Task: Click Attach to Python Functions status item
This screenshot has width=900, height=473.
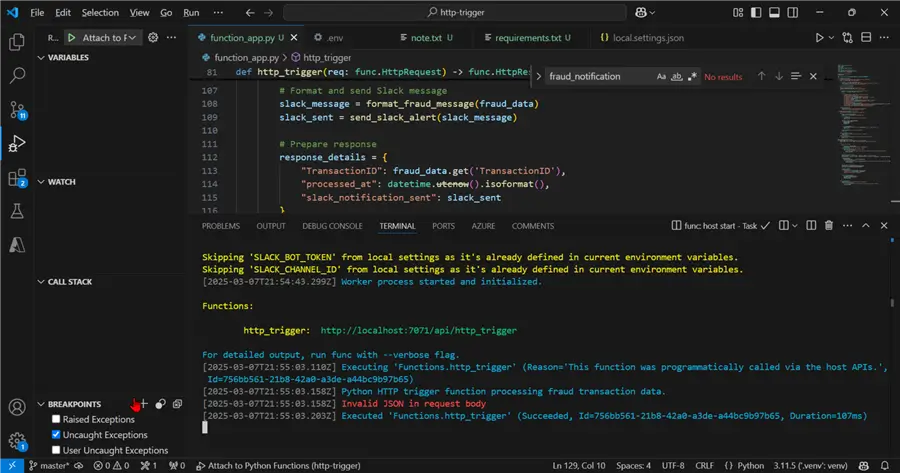Action: (279, 466)
